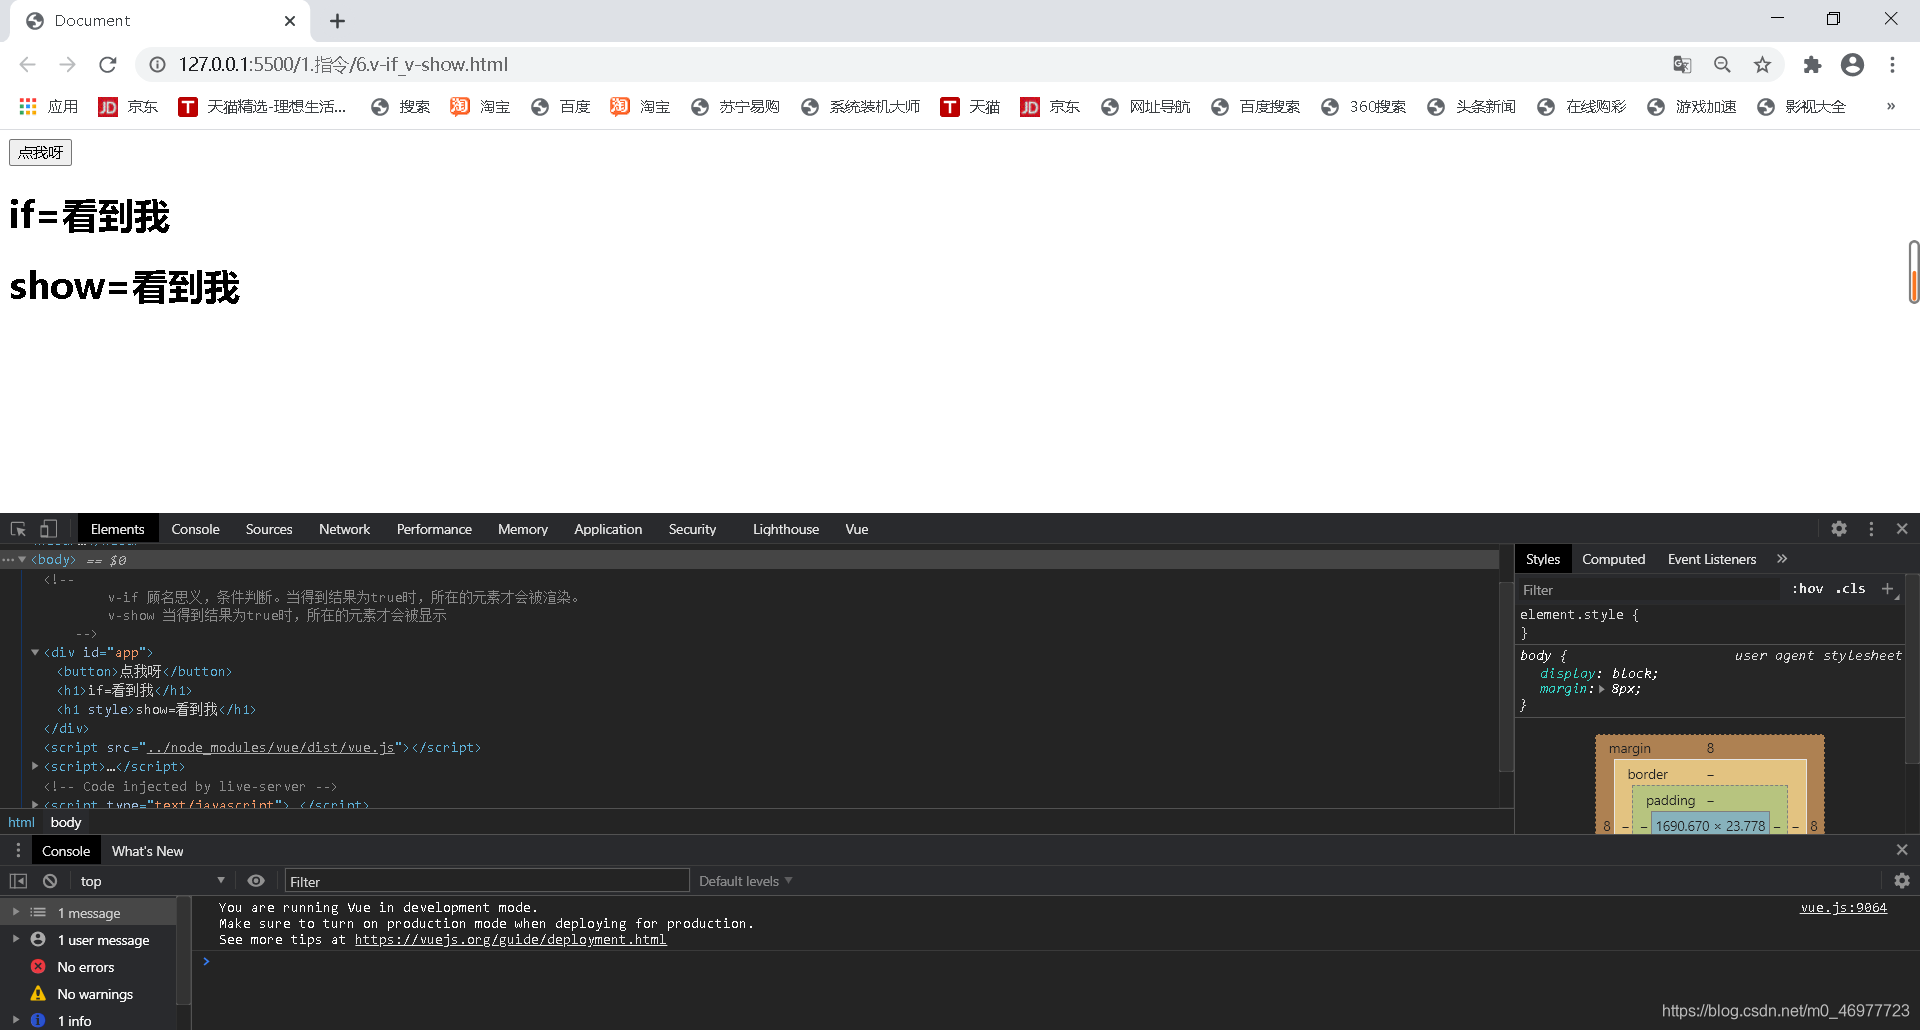The image size is (1920, 1030).
Task: Show hidden bookmarks overflow chevron
Action: click(1891, 106)
